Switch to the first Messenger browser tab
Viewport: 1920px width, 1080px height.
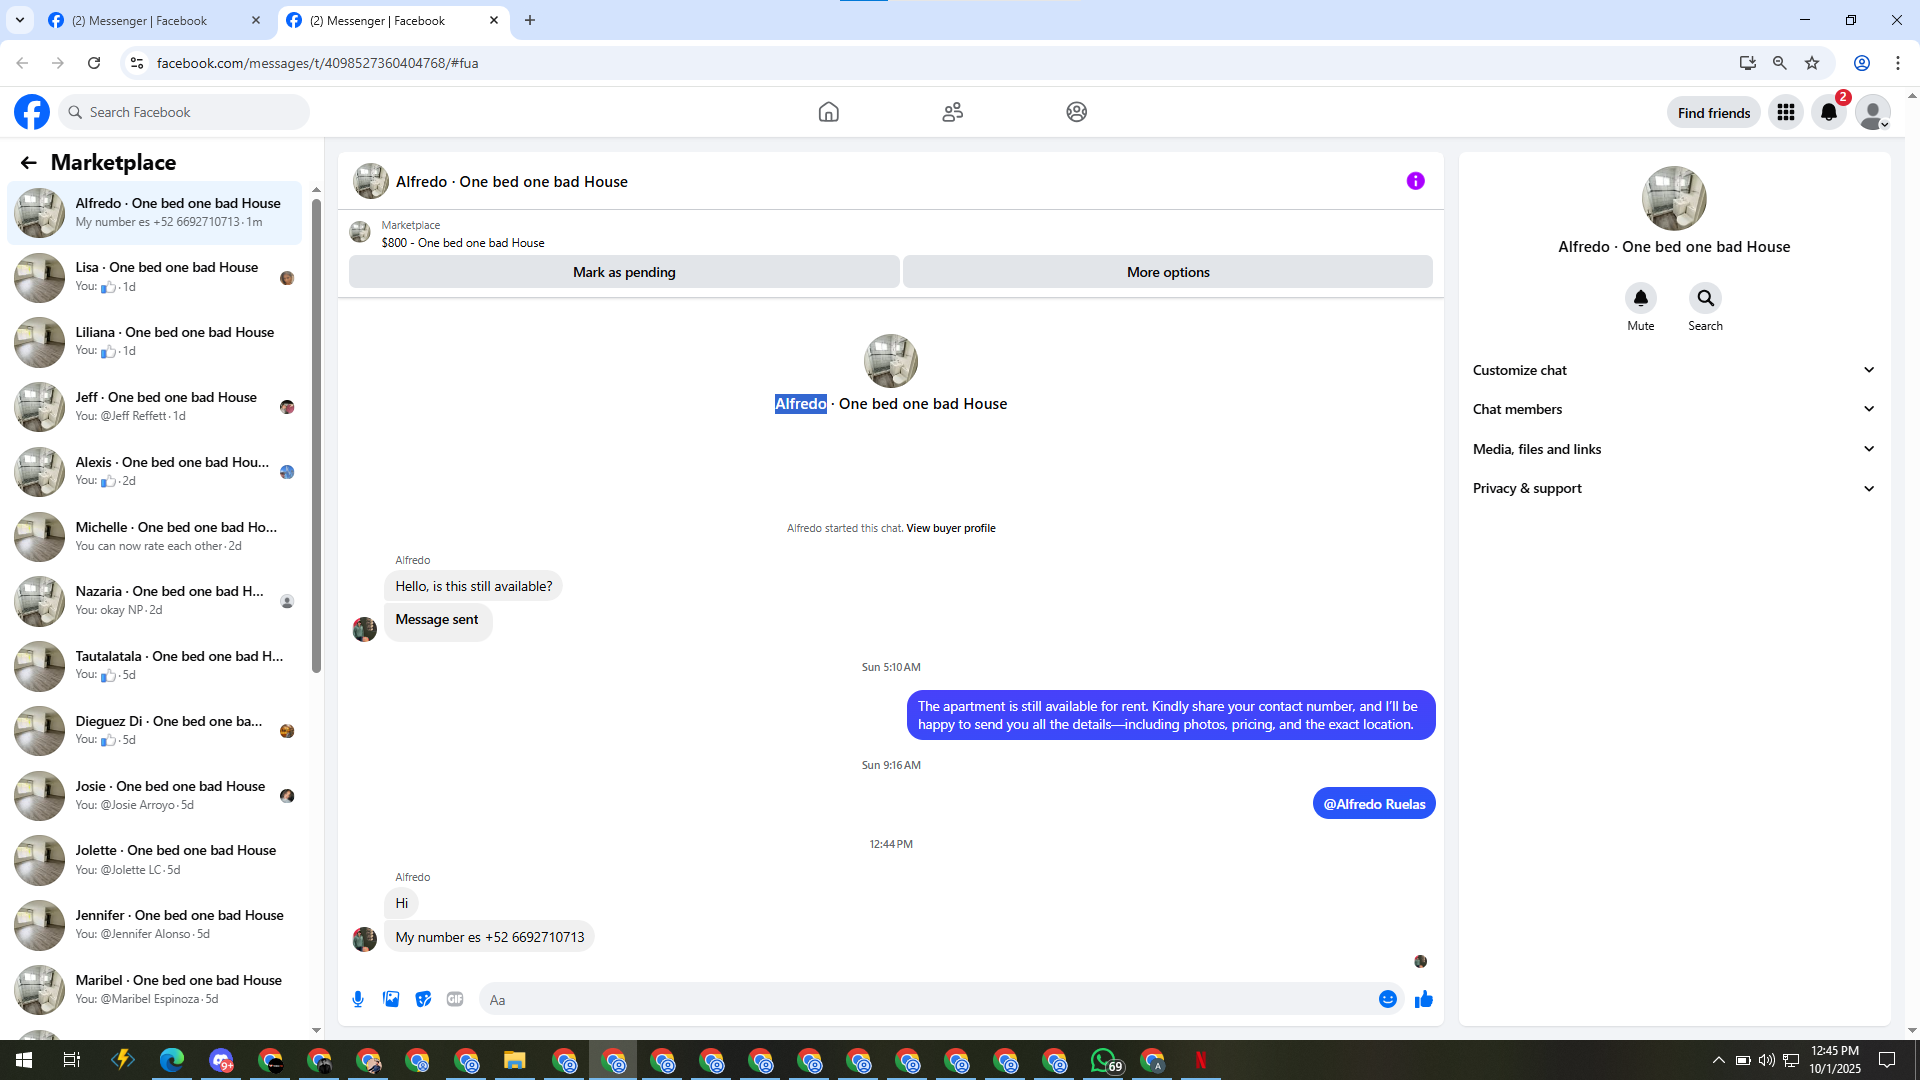click(140, 20)
